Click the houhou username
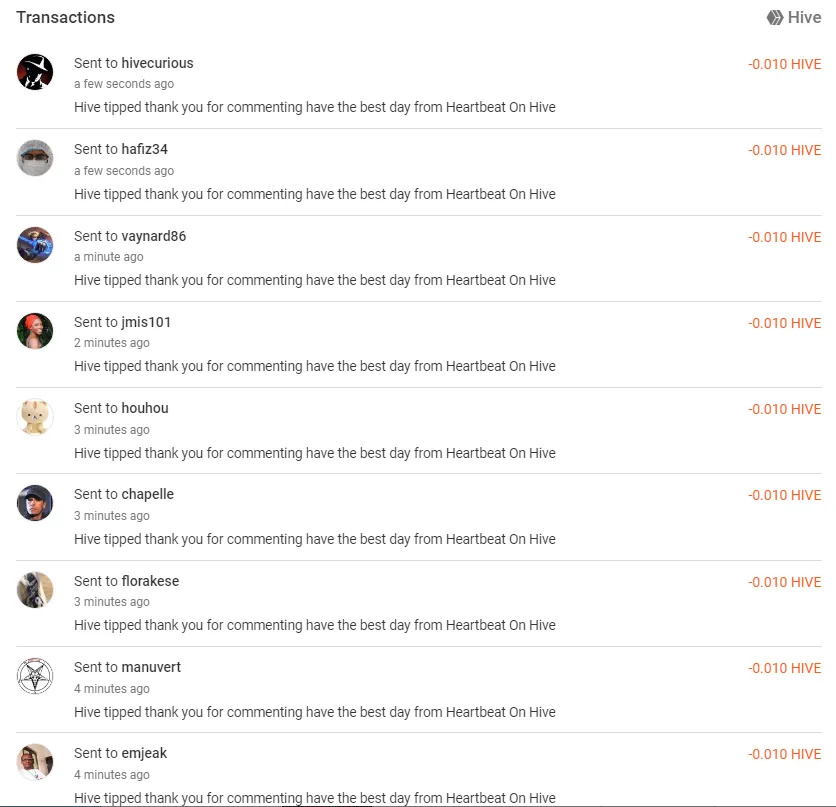 (145, 408)
